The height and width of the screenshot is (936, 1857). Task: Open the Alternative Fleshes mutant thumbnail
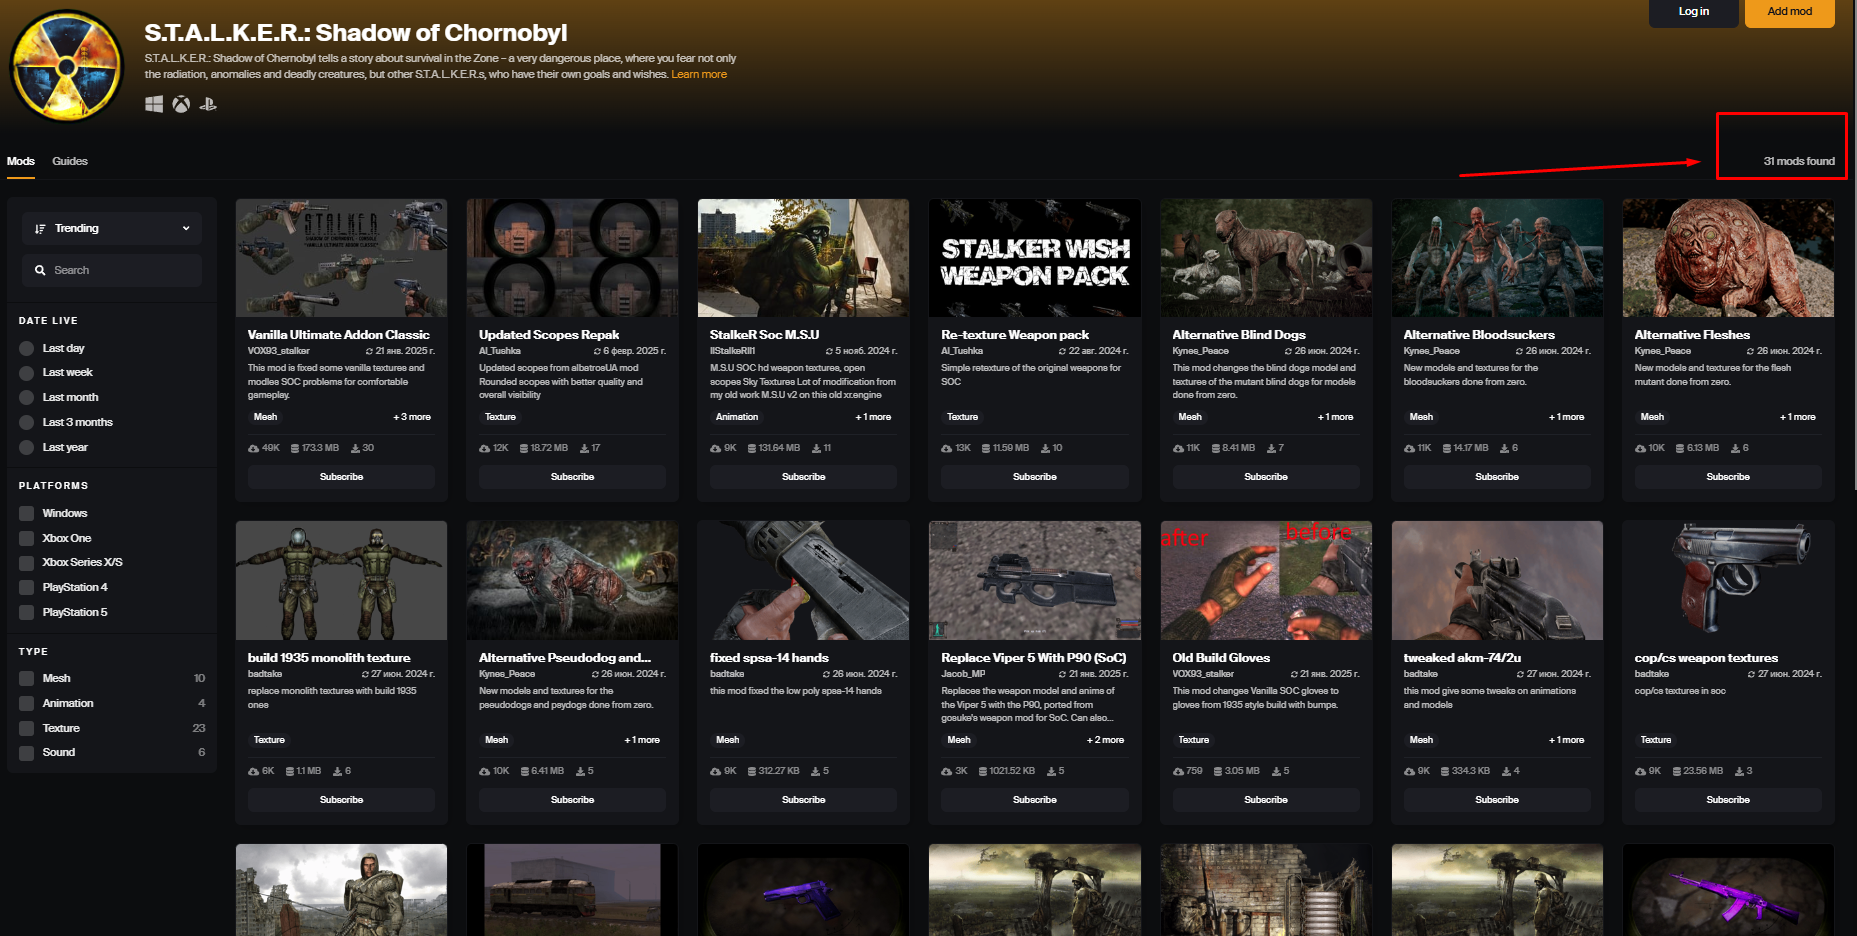click(1728, 258)
